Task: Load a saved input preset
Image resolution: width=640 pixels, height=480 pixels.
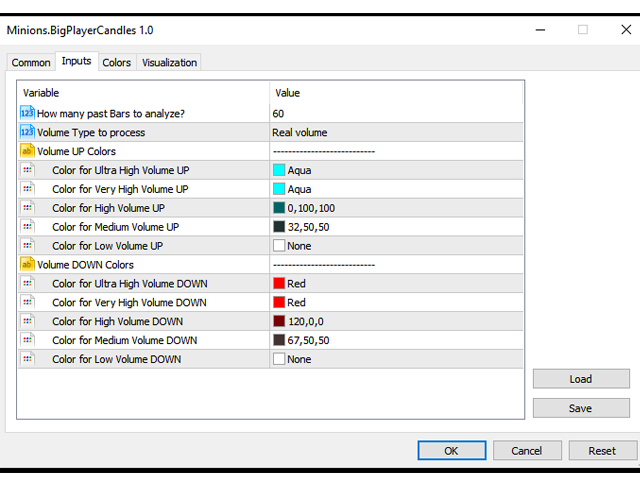Action: coord(581,379)
